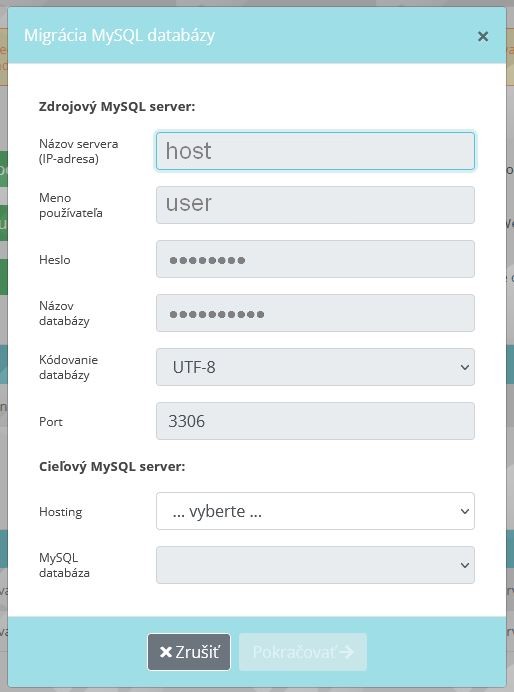Image resolution: width=514 pixels, height=692 pixels.
Task: Expand the Hosting '... vyberte ...' dropdown
Action: click(315, 511)
